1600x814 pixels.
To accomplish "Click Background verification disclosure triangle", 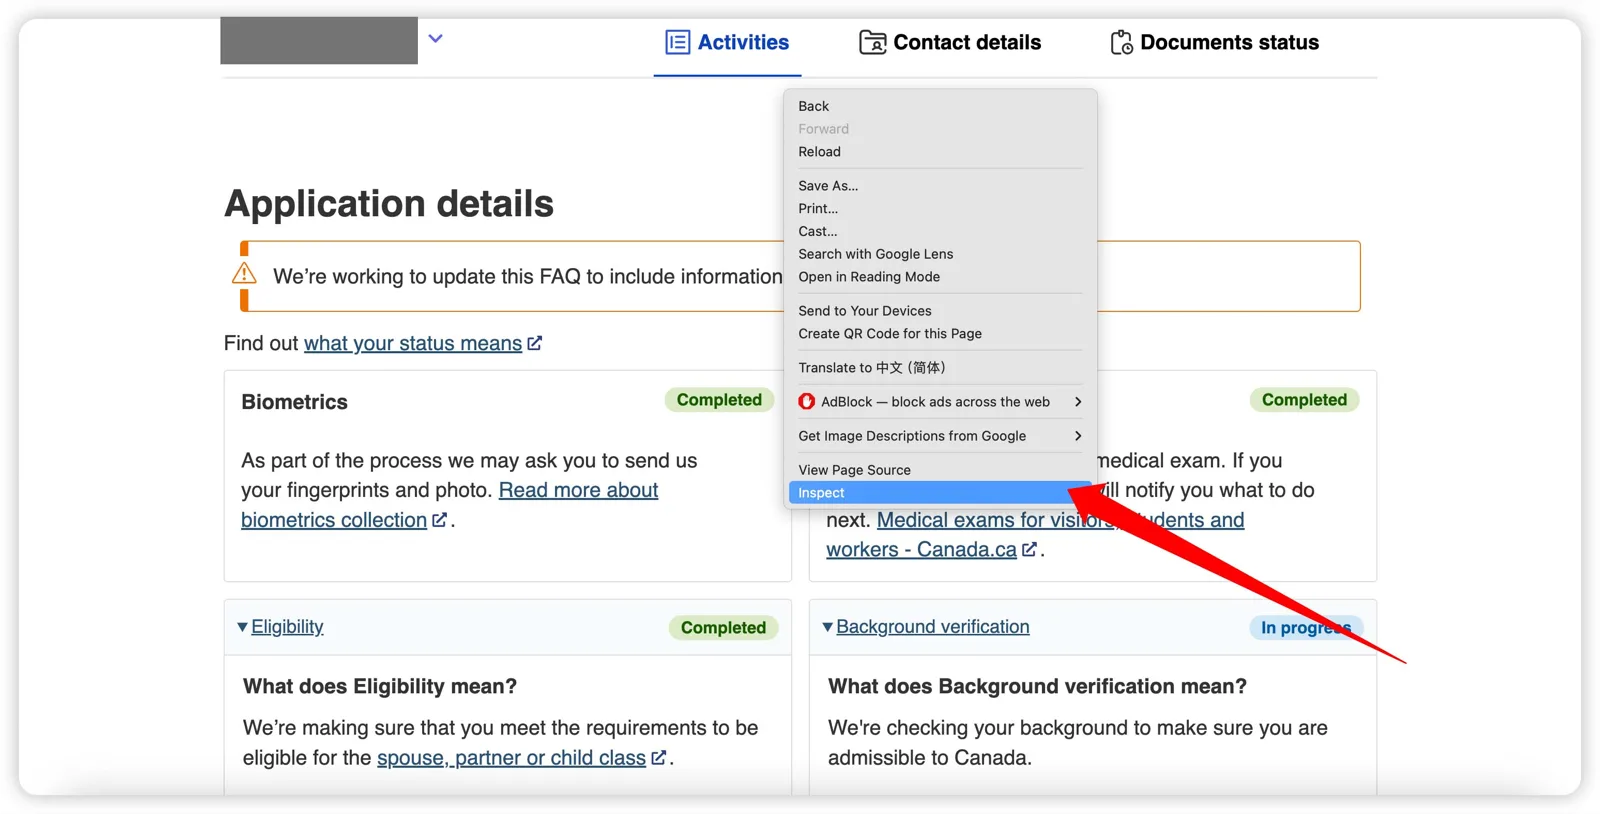I will (827, 627).
